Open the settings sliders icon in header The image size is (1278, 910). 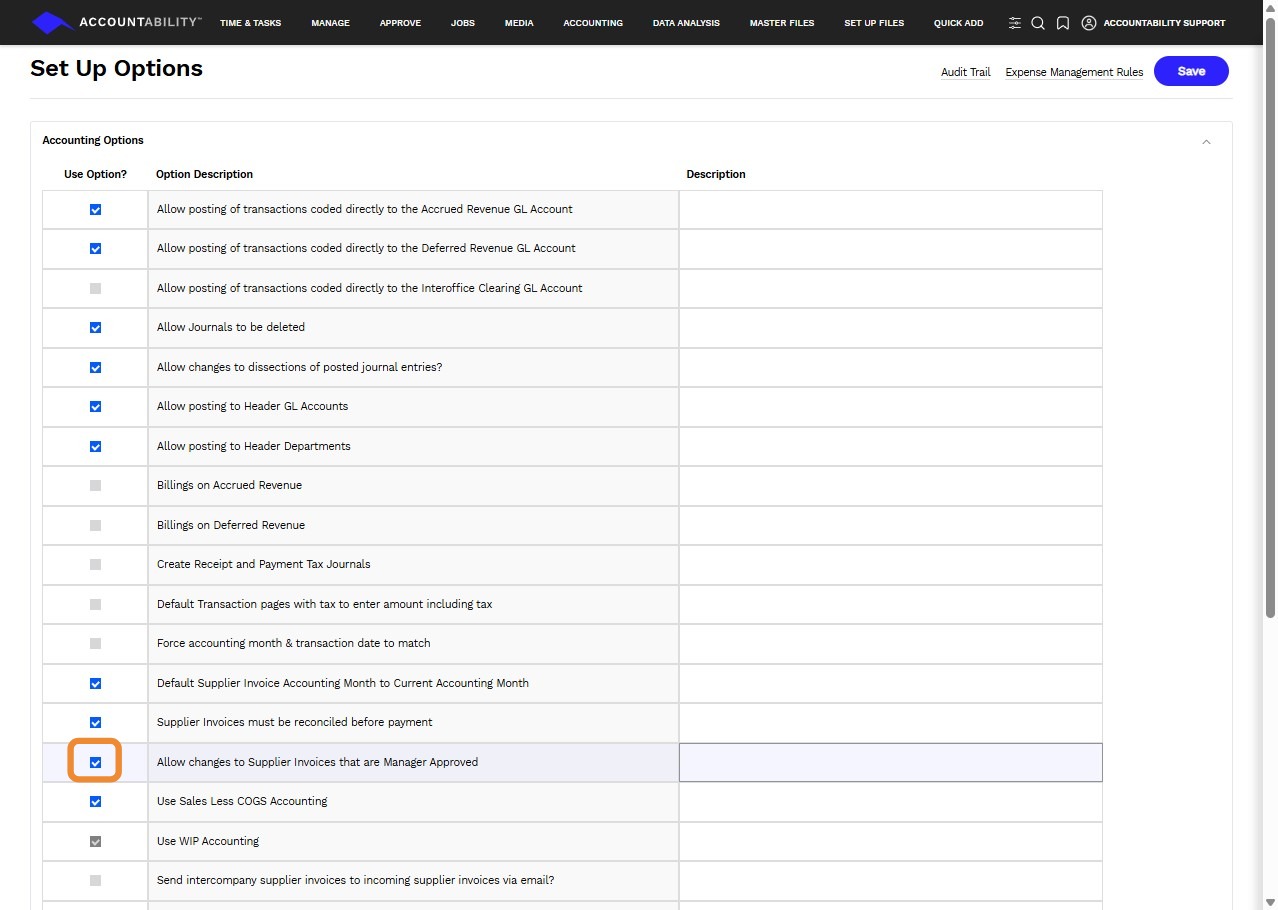(1014, 23)
